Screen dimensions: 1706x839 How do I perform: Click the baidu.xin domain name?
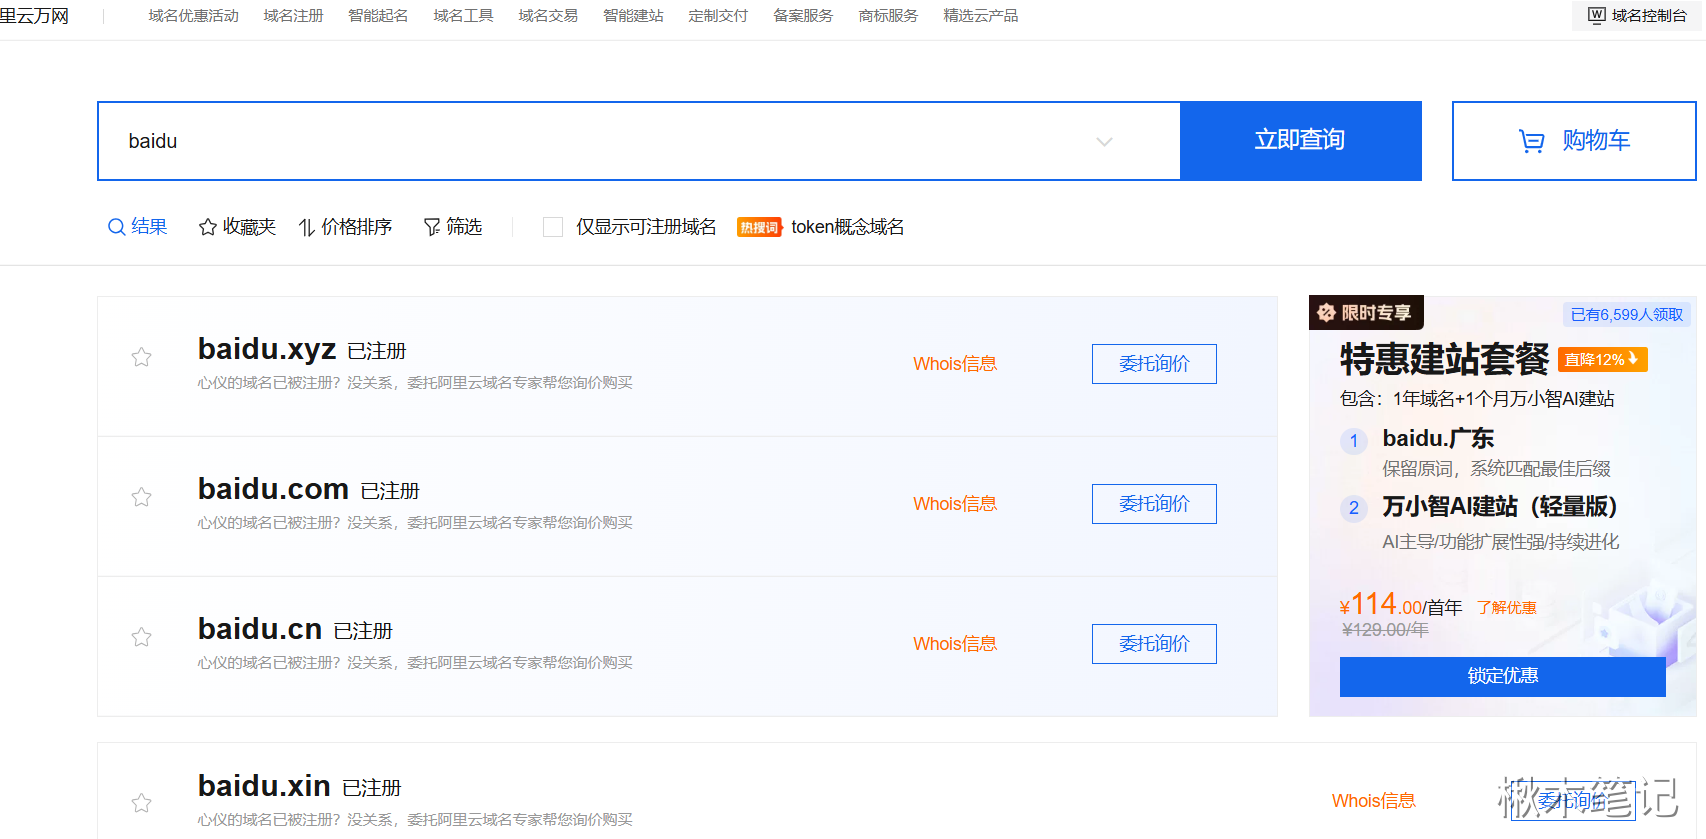(264, 786)
